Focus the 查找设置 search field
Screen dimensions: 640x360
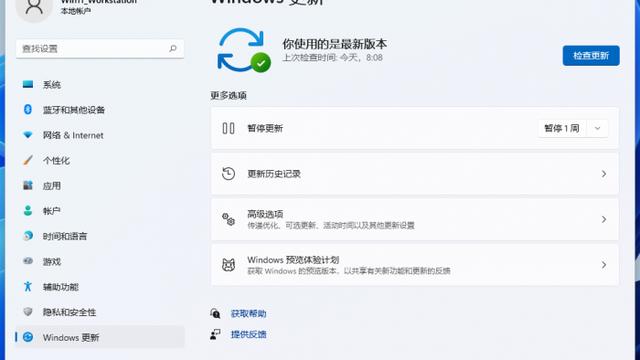tap(100, 49)
